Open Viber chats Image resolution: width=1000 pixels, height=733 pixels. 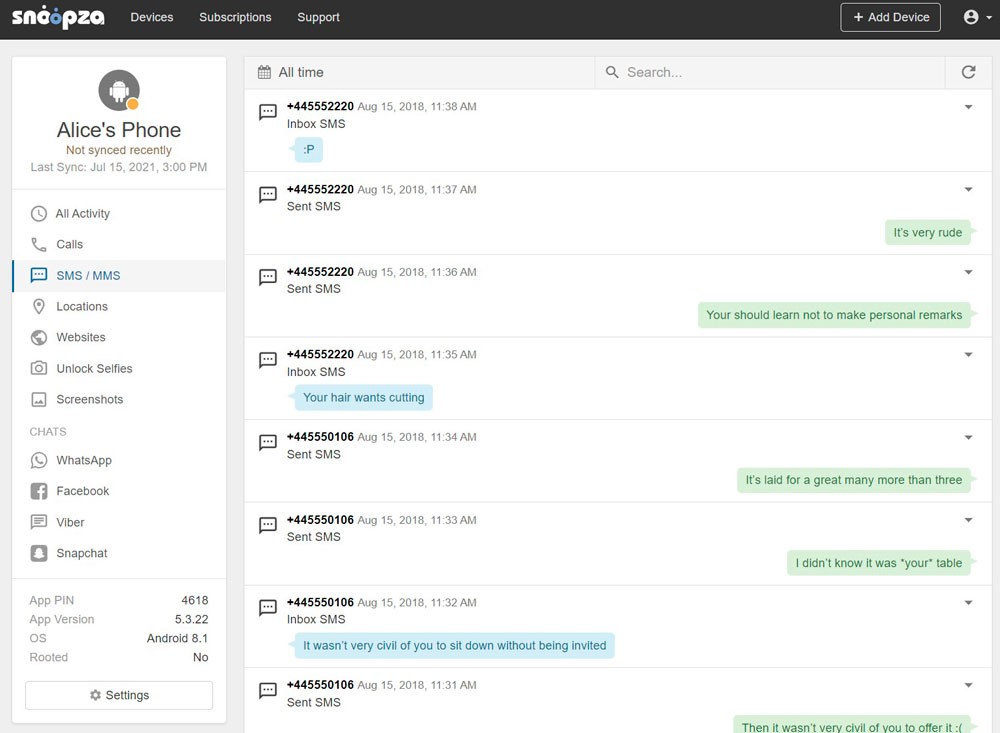pos(119,522)
